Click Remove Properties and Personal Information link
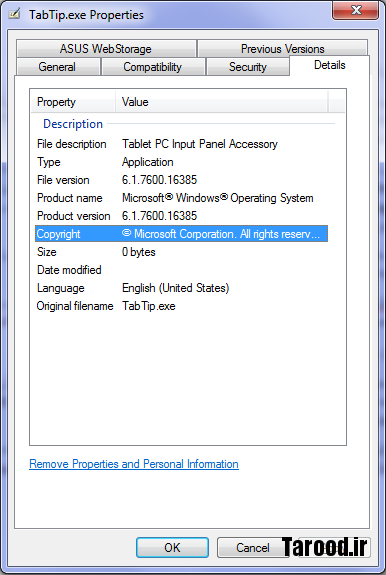386x575 pixels. click(x=134, y=464)
